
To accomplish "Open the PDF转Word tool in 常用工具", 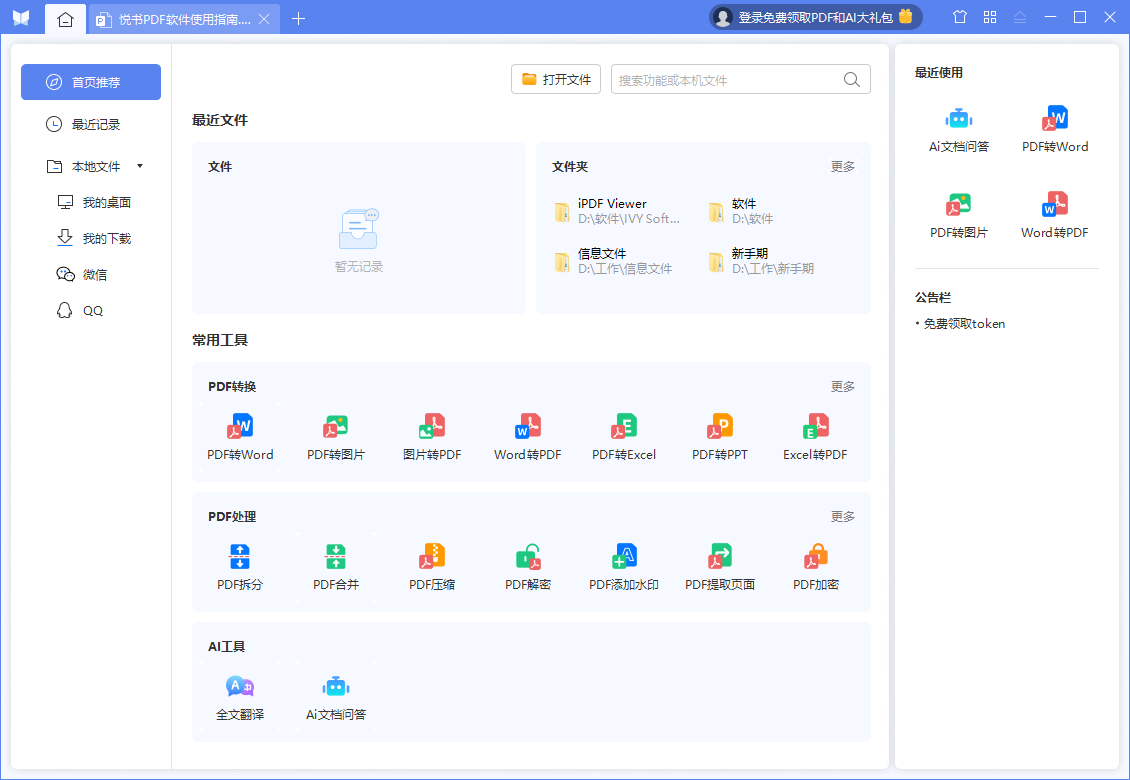I will (x=240, y=437).
